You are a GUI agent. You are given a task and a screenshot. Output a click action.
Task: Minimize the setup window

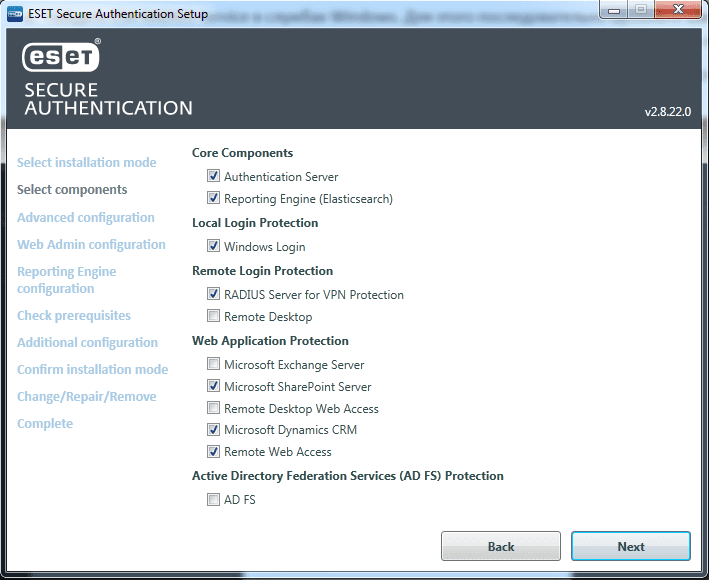[614, 10]
